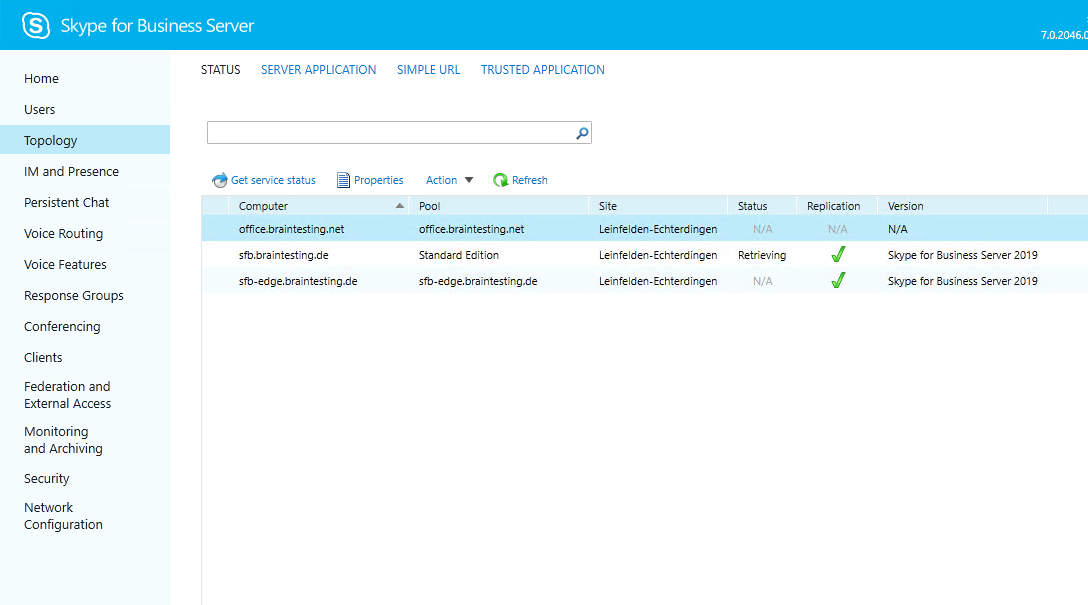Click into the topology search field
The image size is (1088, 605).
click(x=388, y=133)
